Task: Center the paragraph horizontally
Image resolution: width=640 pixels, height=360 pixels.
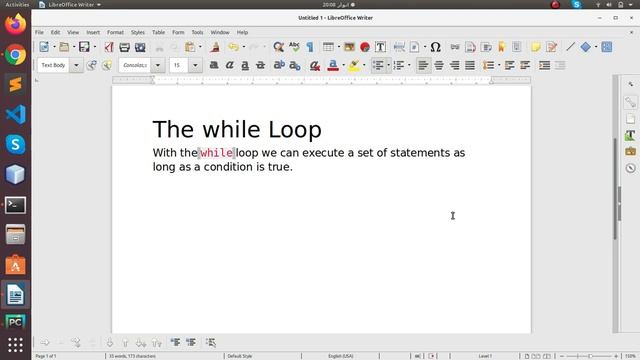Action: pyautogui.click(x=439, y=65)
